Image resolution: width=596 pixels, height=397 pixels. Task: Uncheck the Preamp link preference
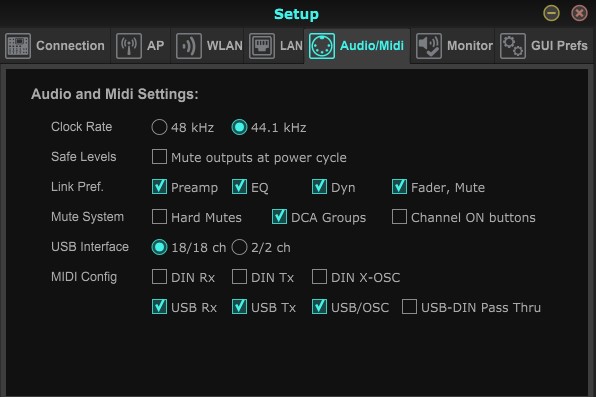point(159,187)
